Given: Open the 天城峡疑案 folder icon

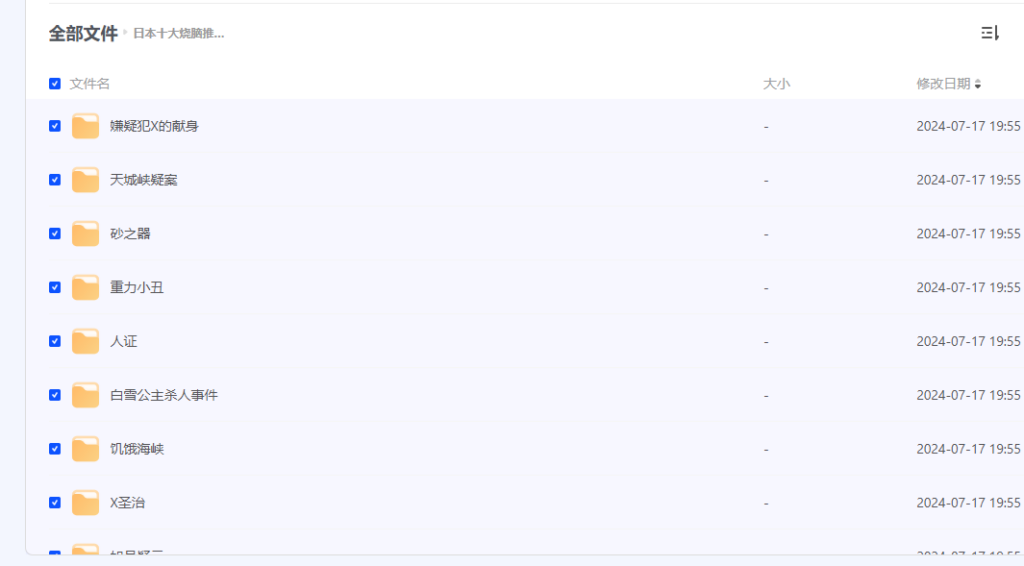Looking at the screenshot, I should click(85, 180).
